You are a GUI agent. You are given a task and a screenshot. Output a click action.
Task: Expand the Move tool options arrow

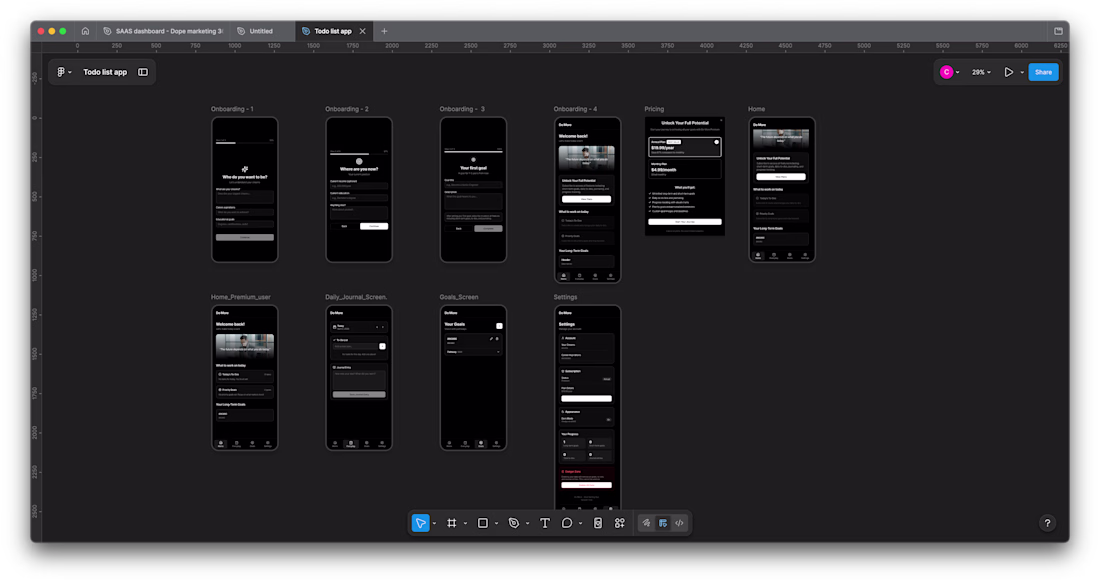pos(434,523)
